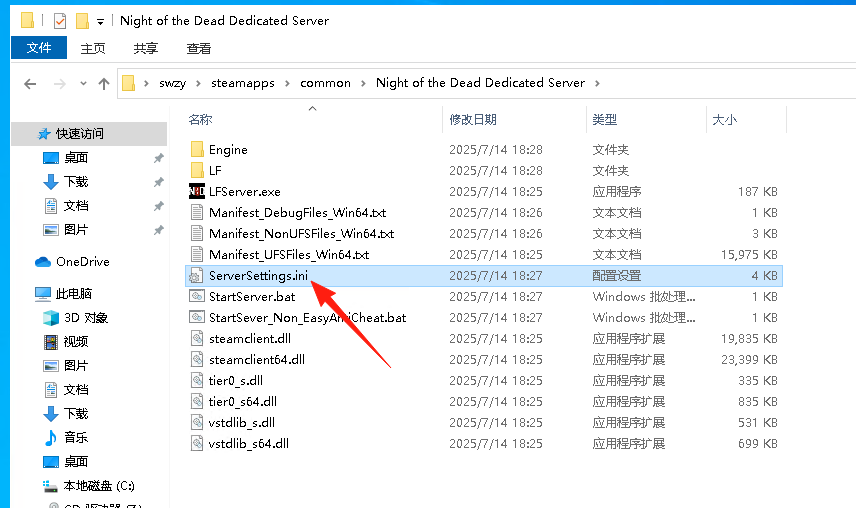Open 音乐 under This PC

coord(76,438)
